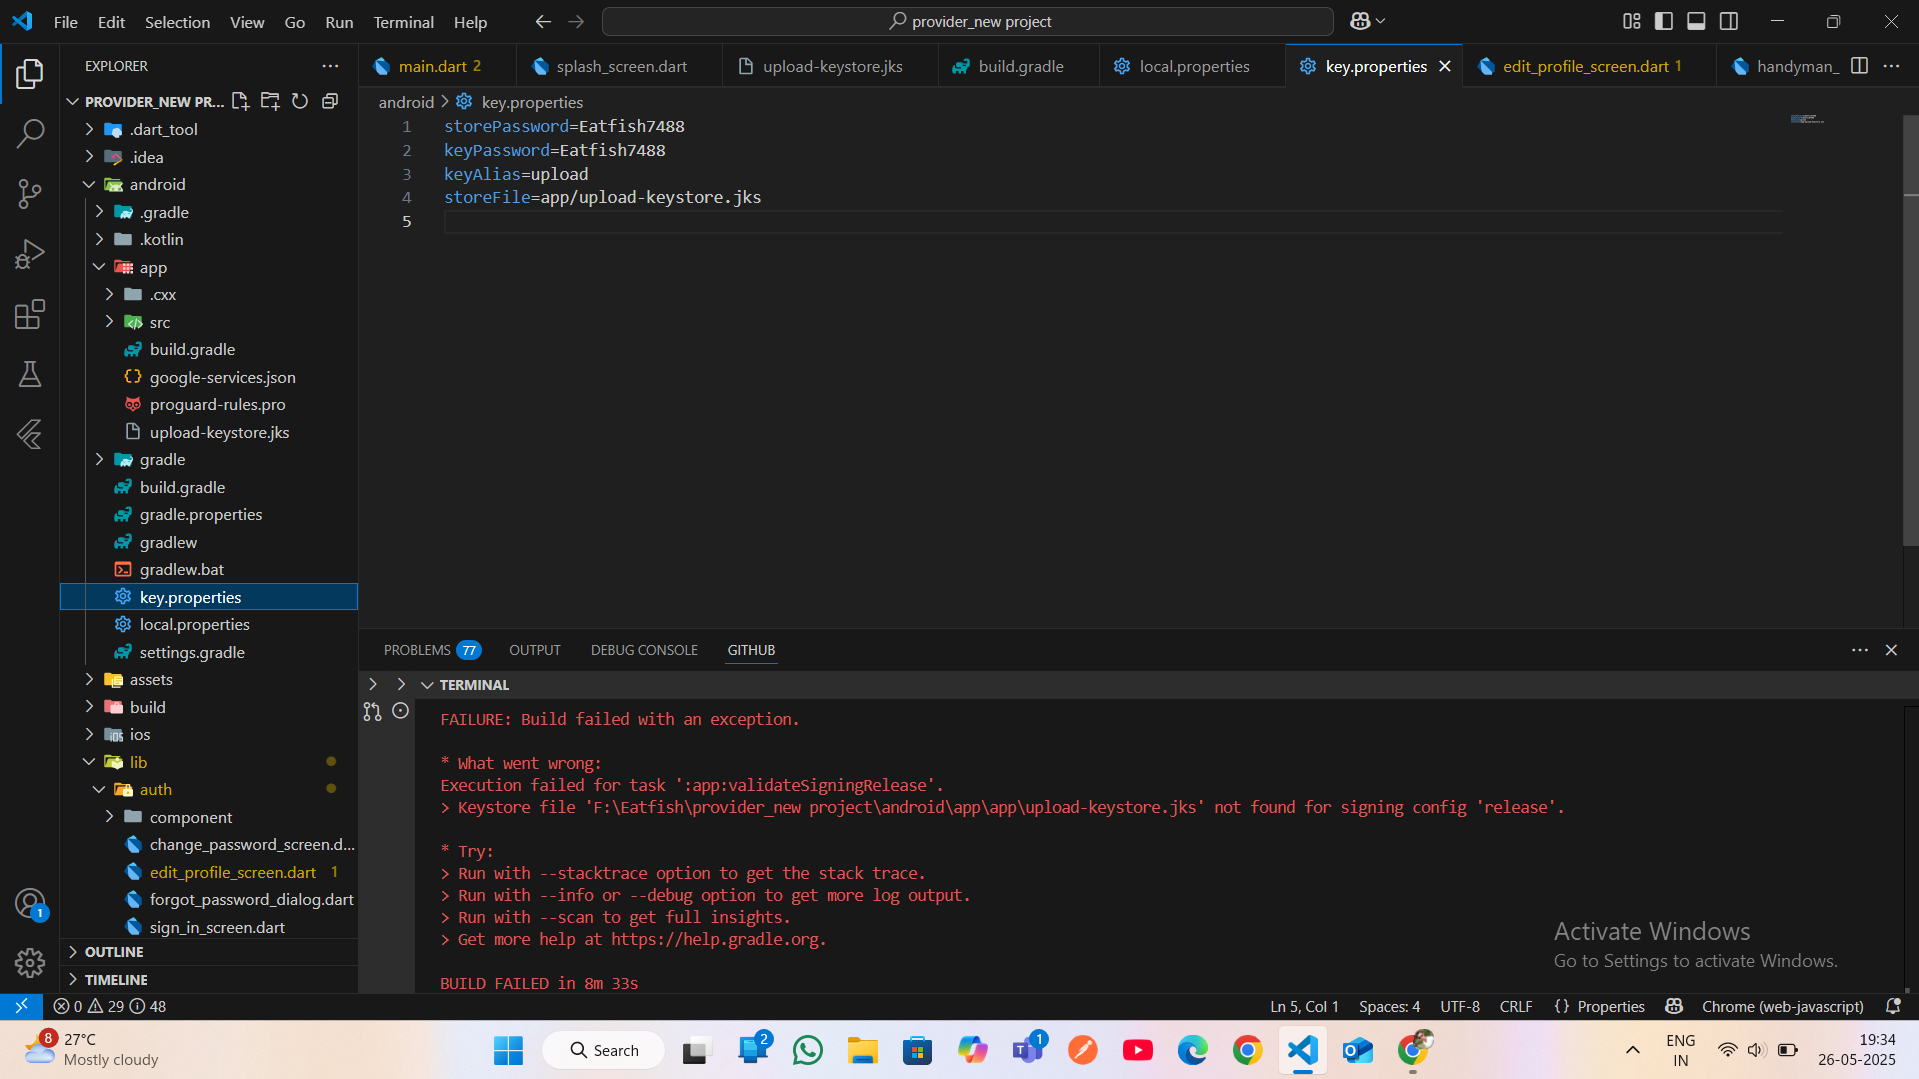Viewport: 1919px width, 1079px height.
Task: Click the editor minimap preview
Action: click(x=1807, y=119)
